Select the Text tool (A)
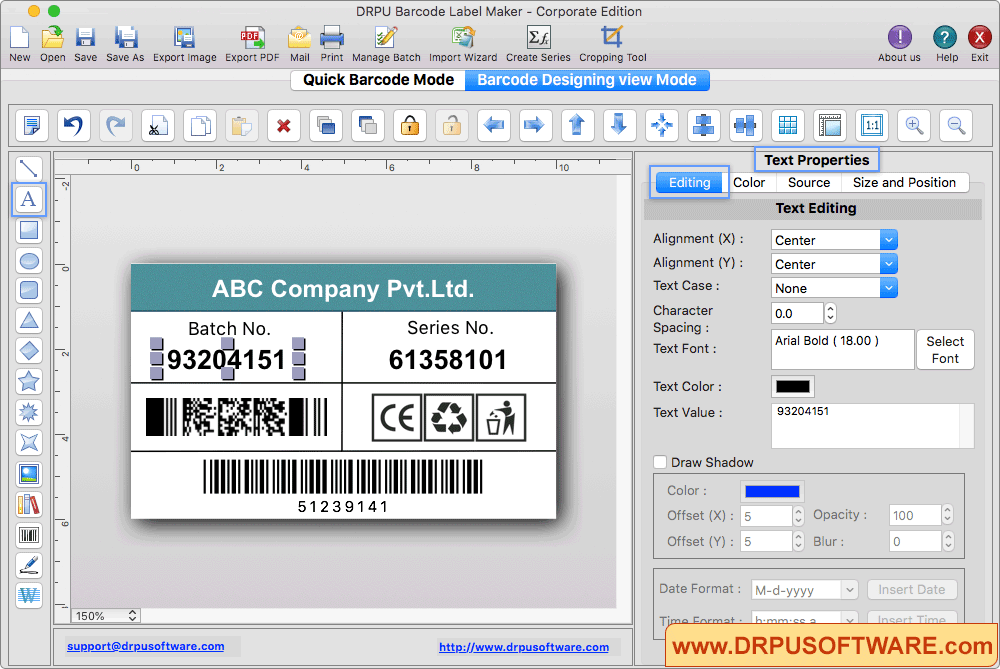1000x669 pixels. (29, 200)
